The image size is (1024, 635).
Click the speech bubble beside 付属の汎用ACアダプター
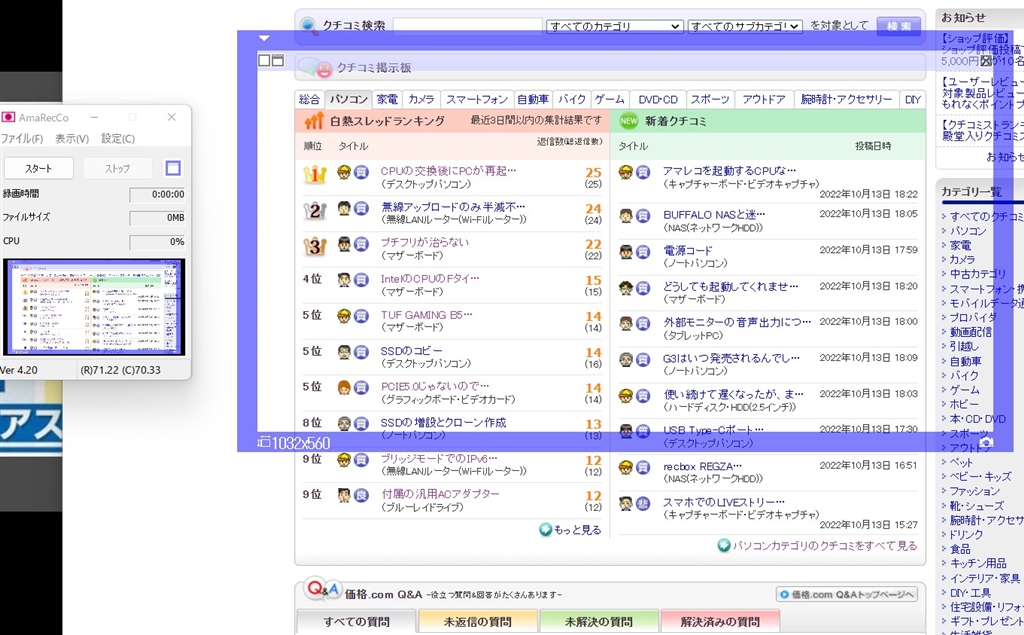click(362, 495)
